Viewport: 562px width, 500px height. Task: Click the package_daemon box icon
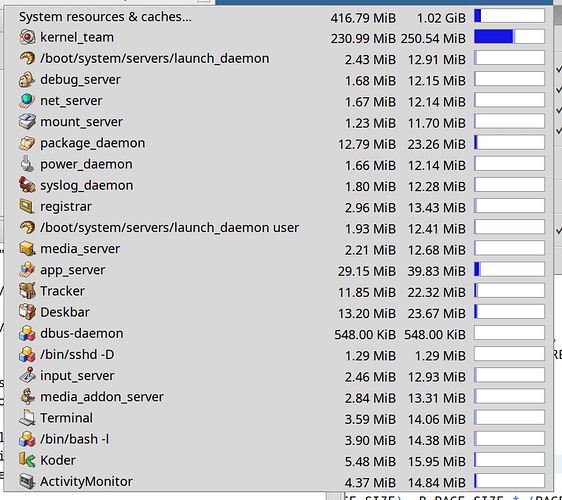tap(27, 143)
